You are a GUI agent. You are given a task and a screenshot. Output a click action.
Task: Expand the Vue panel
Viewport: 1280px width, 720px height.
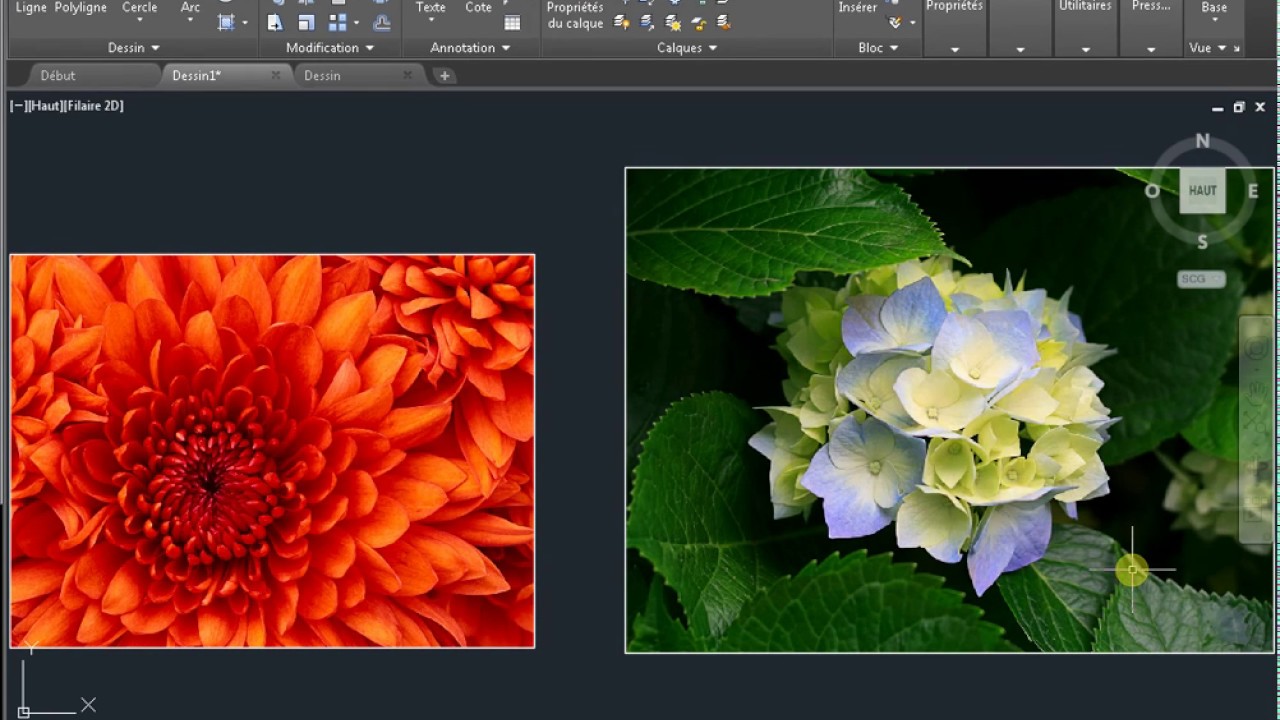point(1208,47)
